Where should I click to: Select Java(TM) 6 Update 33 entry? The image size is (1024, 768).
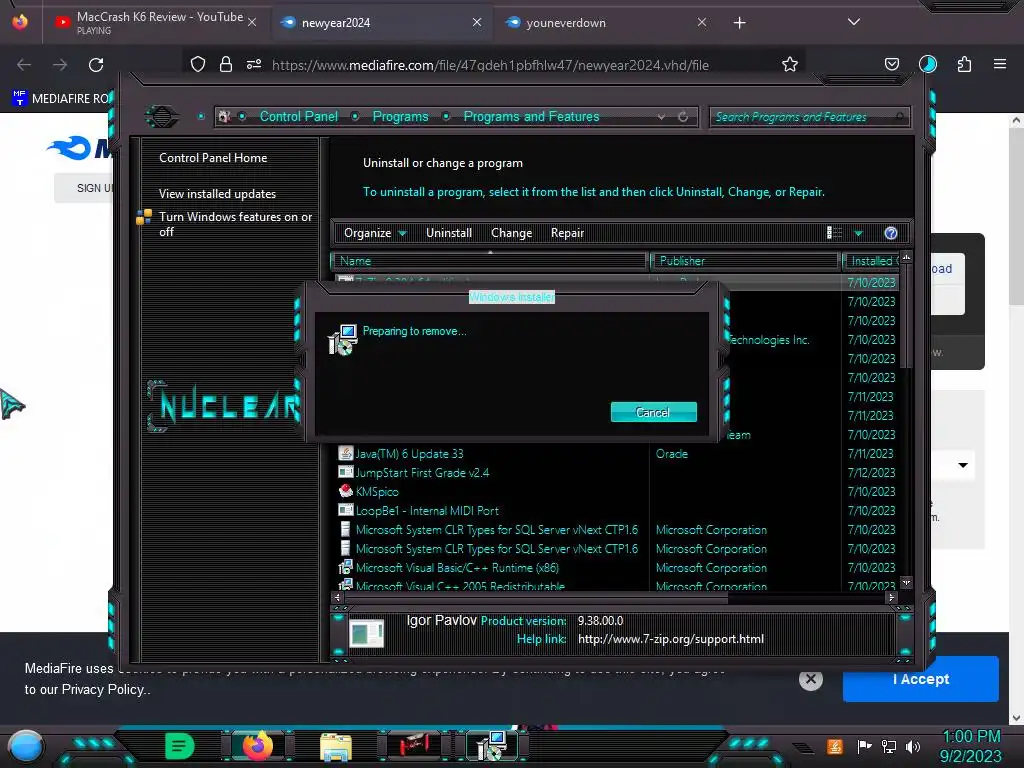[x=409, y=454]
